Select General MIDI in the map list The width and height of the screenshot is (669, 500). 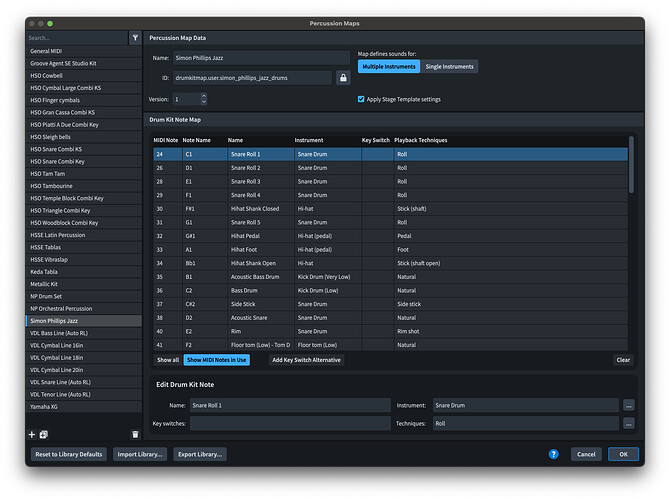point(84,51)
